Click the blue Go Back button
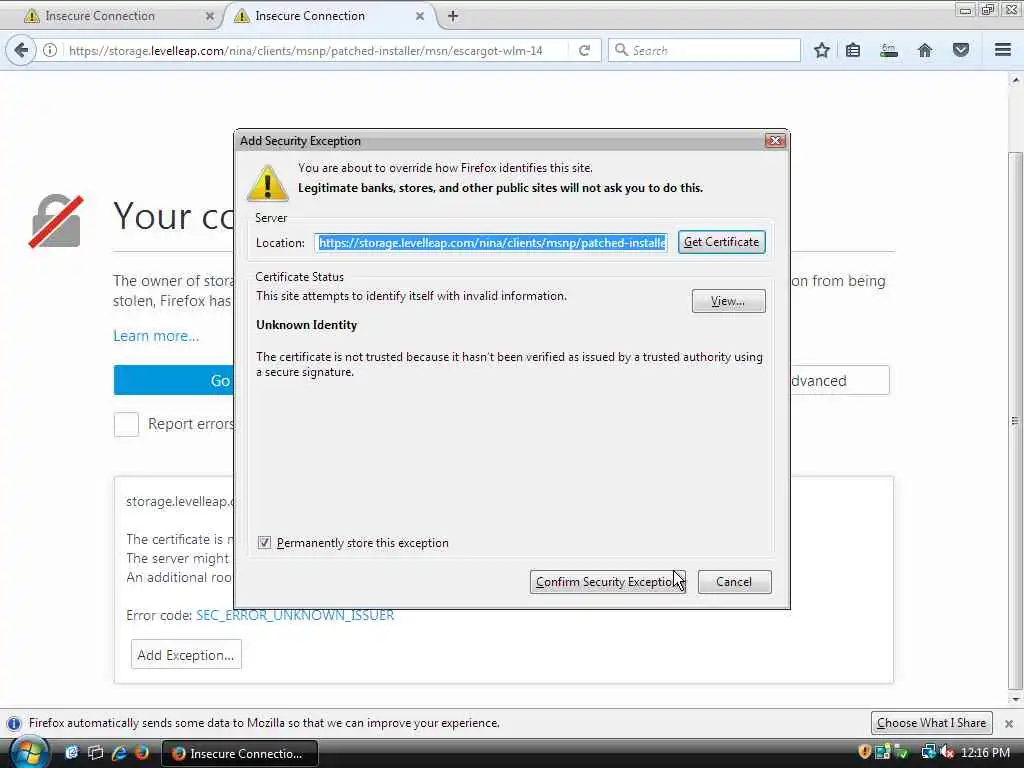The image size is (1024, 768). click(174, 380)
